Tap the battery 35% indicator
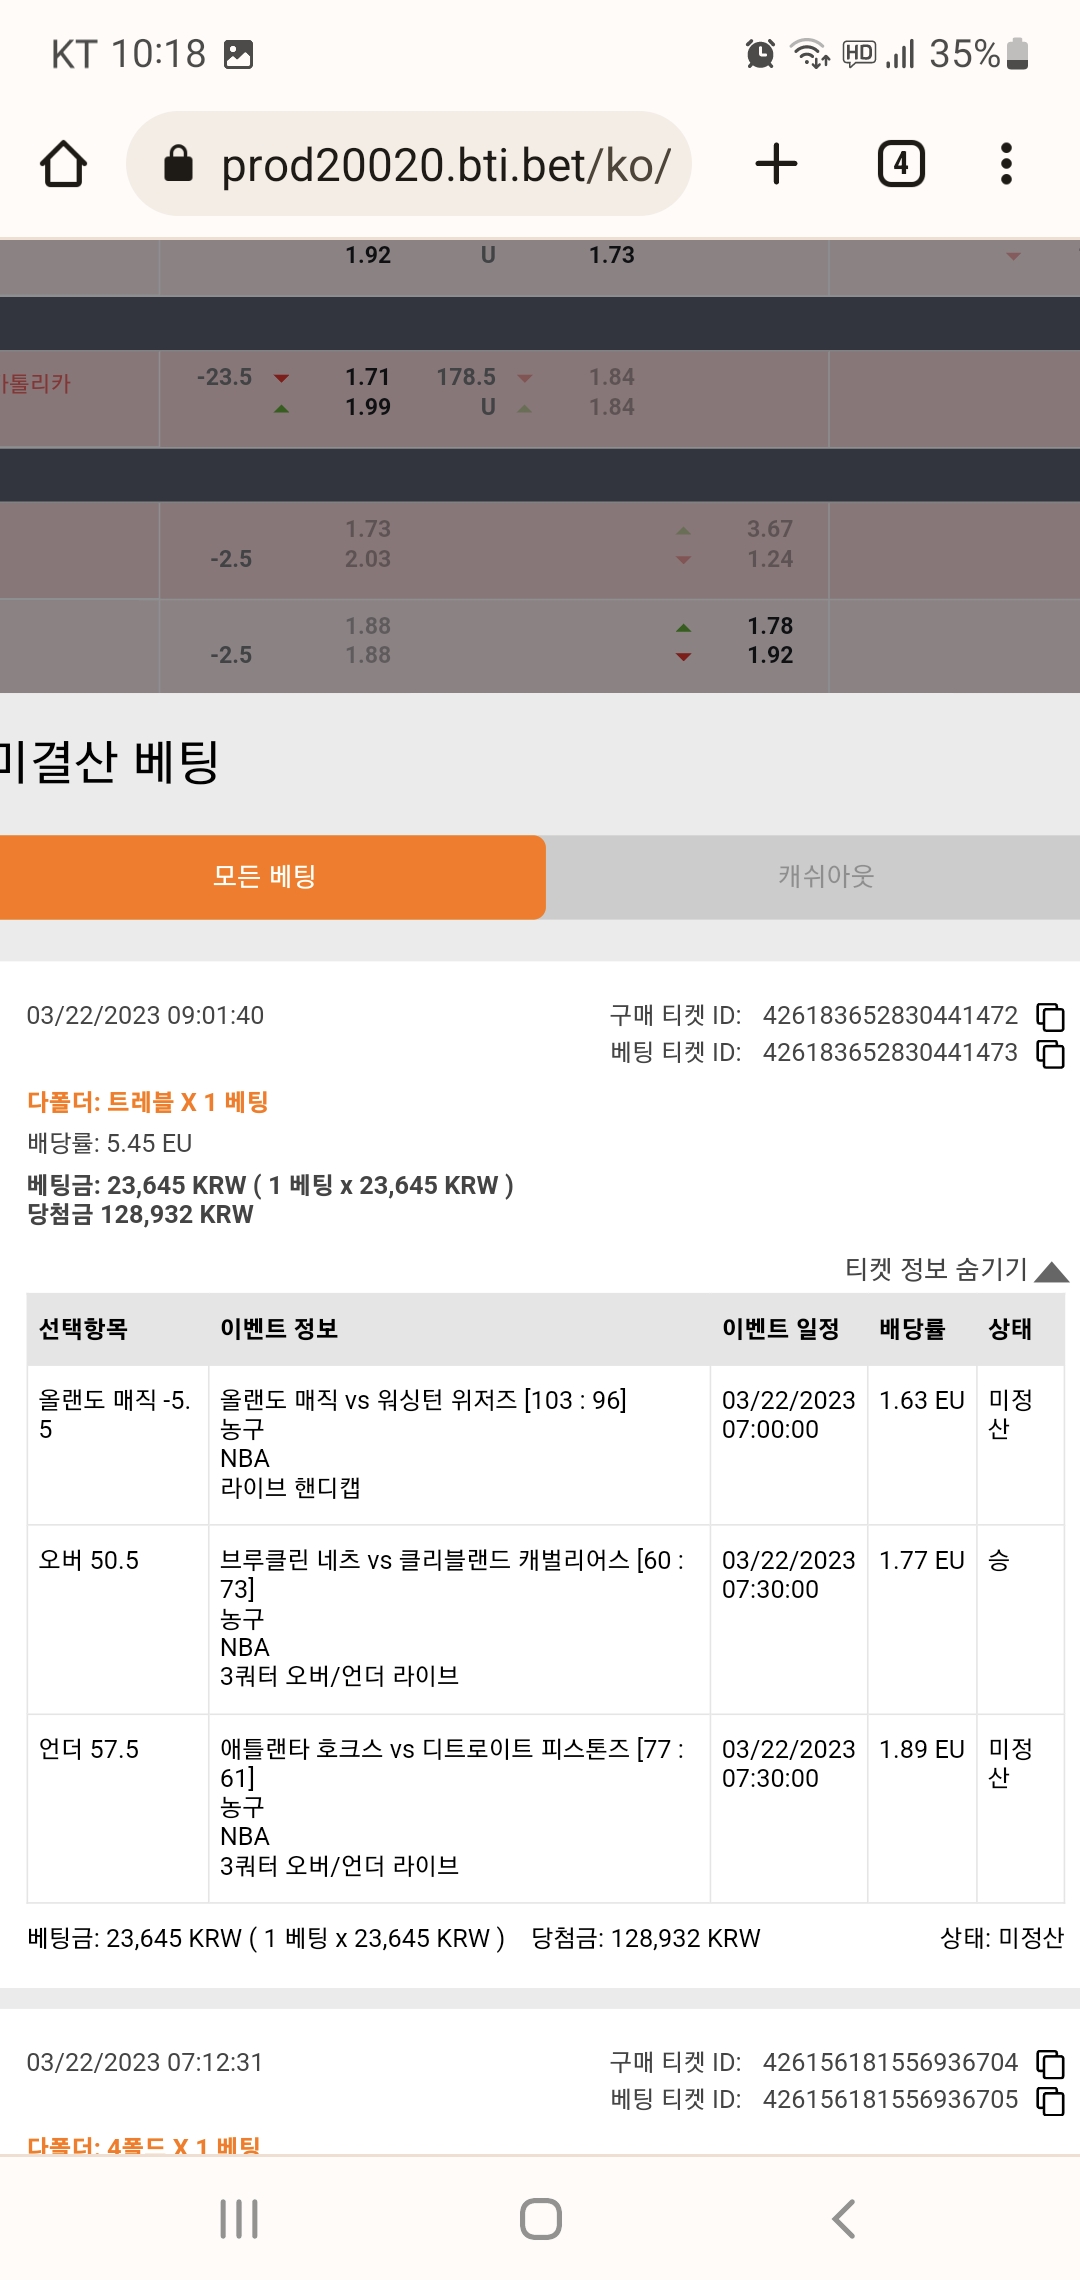Viewport: 1080px width, 2280px height. [979, 54]
